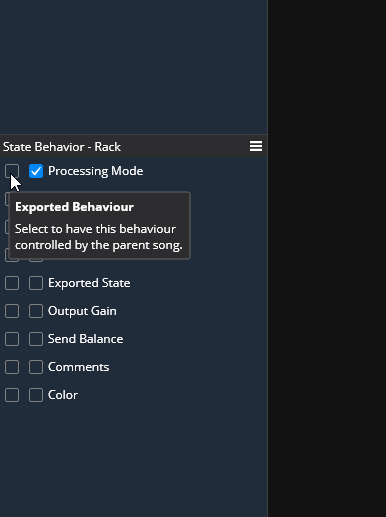Check the box directly beside Exported State label
Screen dimensions: 386x517
click(x=36, y=283)
